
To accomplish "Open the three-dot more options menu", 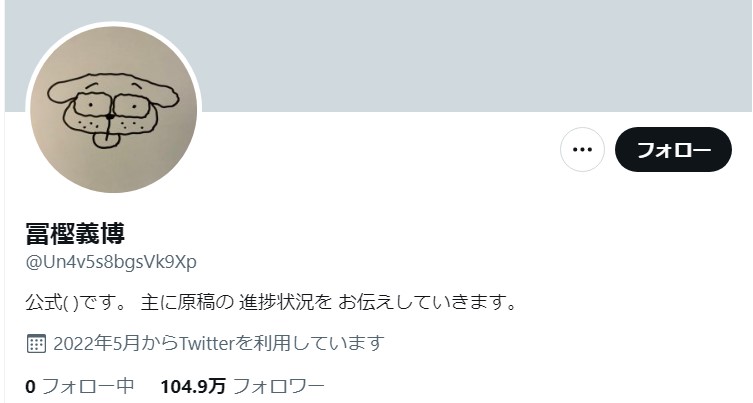I will click(x=582, y=149).
